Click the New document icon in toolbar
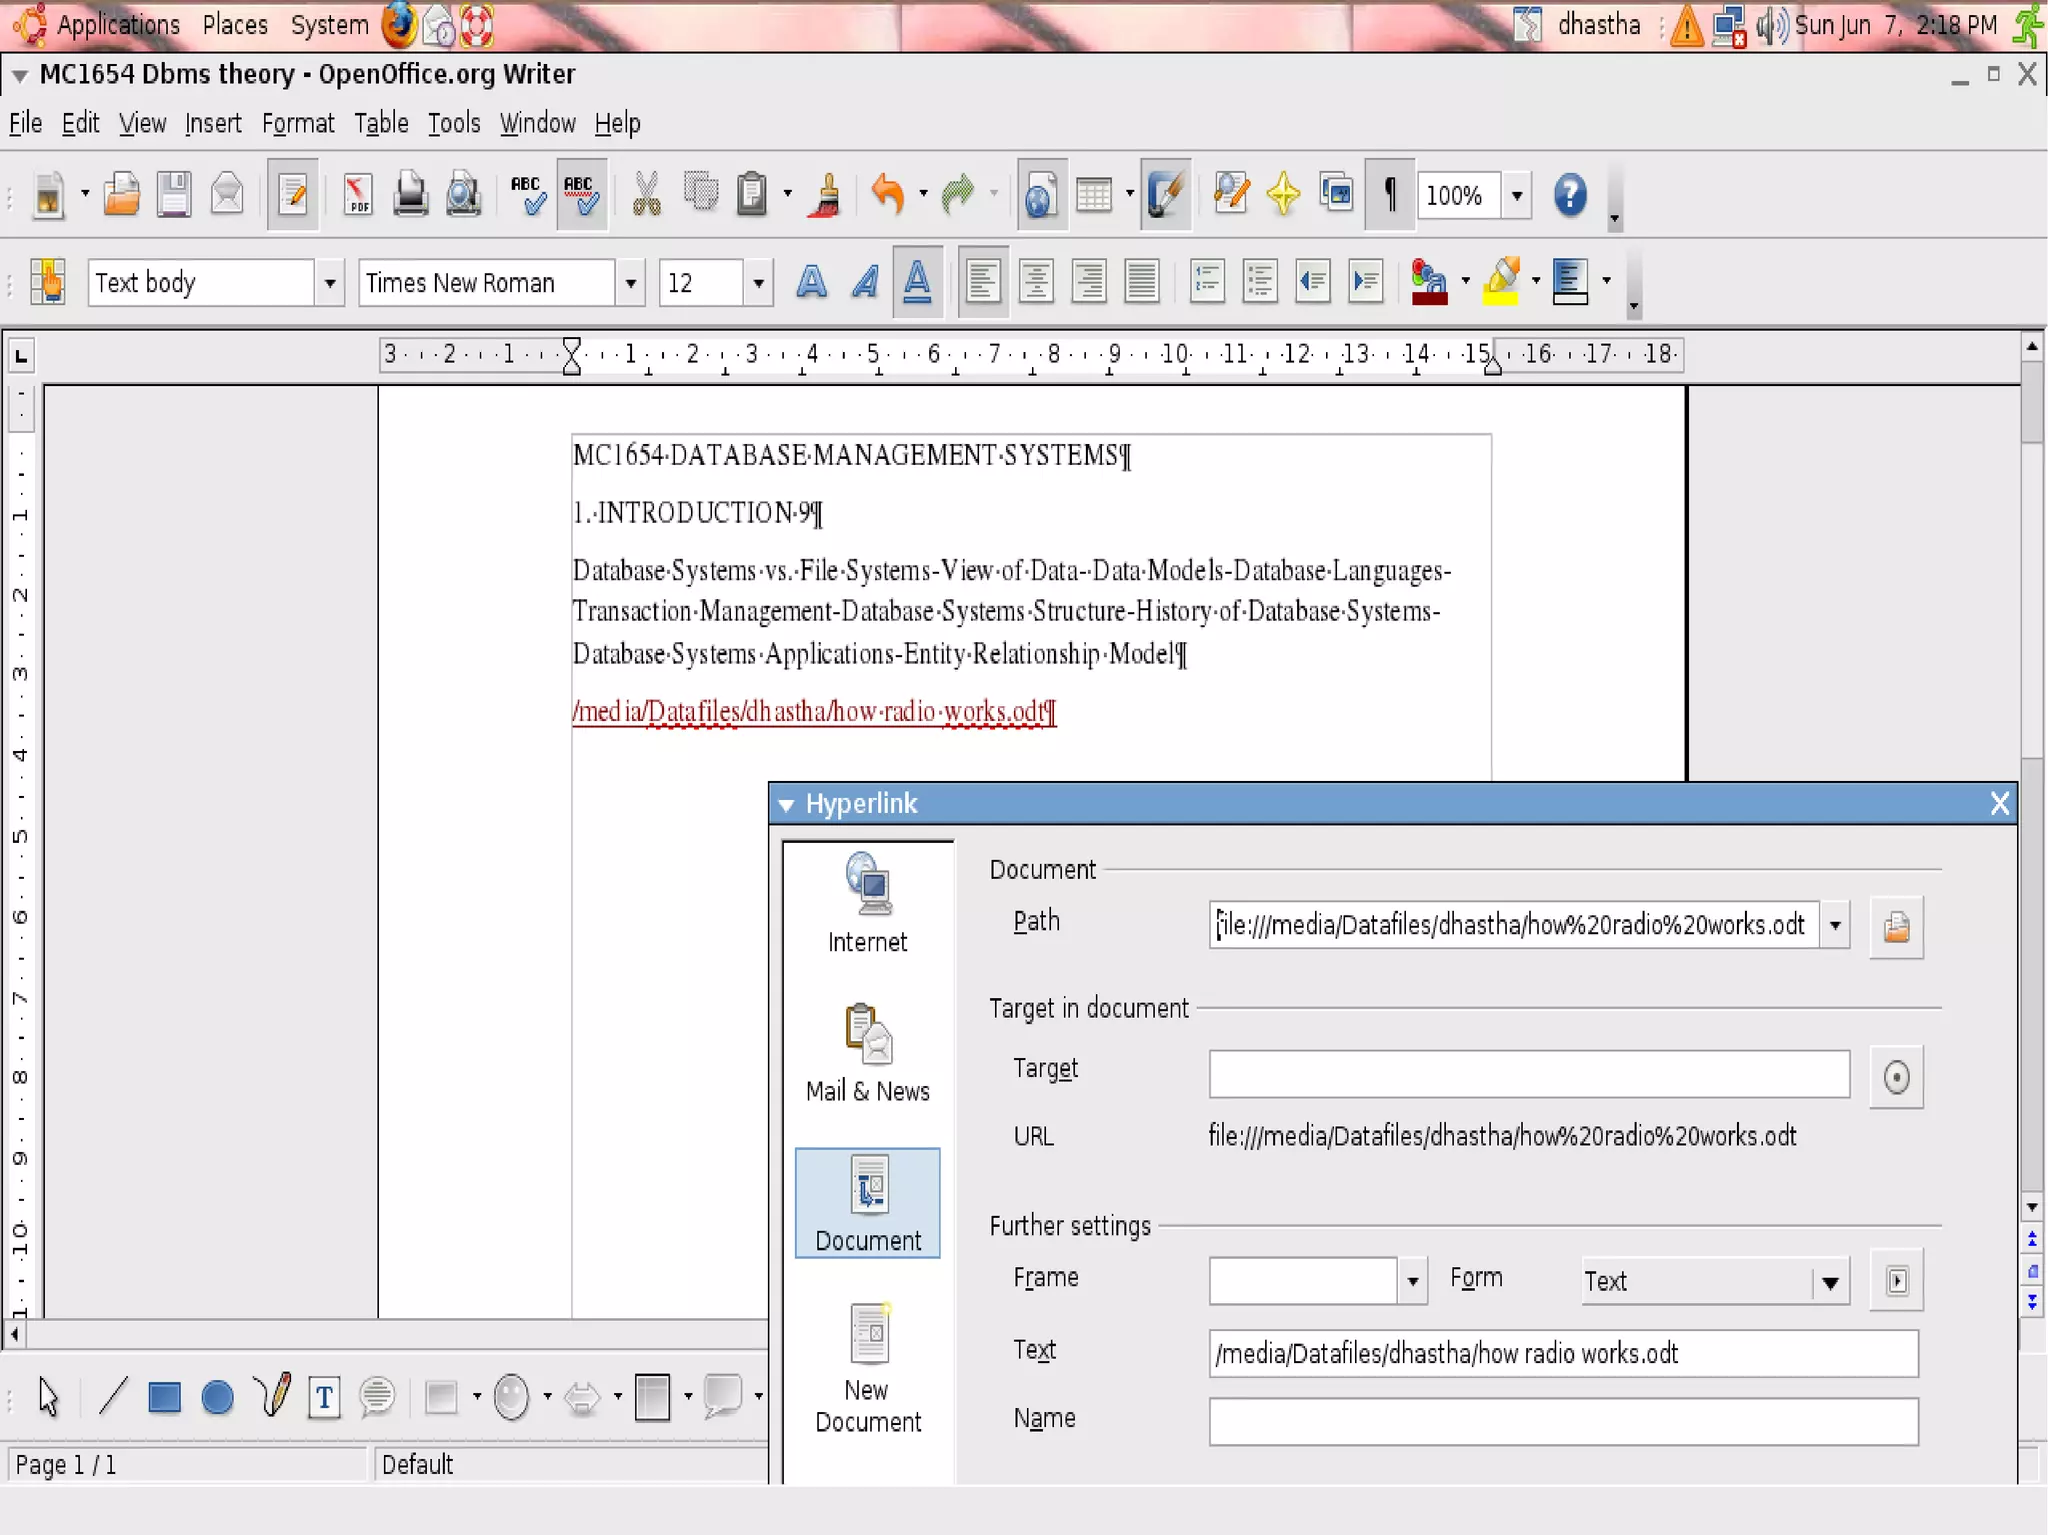The width and height of the screenshot is (2048, 1535). (48, 194)
